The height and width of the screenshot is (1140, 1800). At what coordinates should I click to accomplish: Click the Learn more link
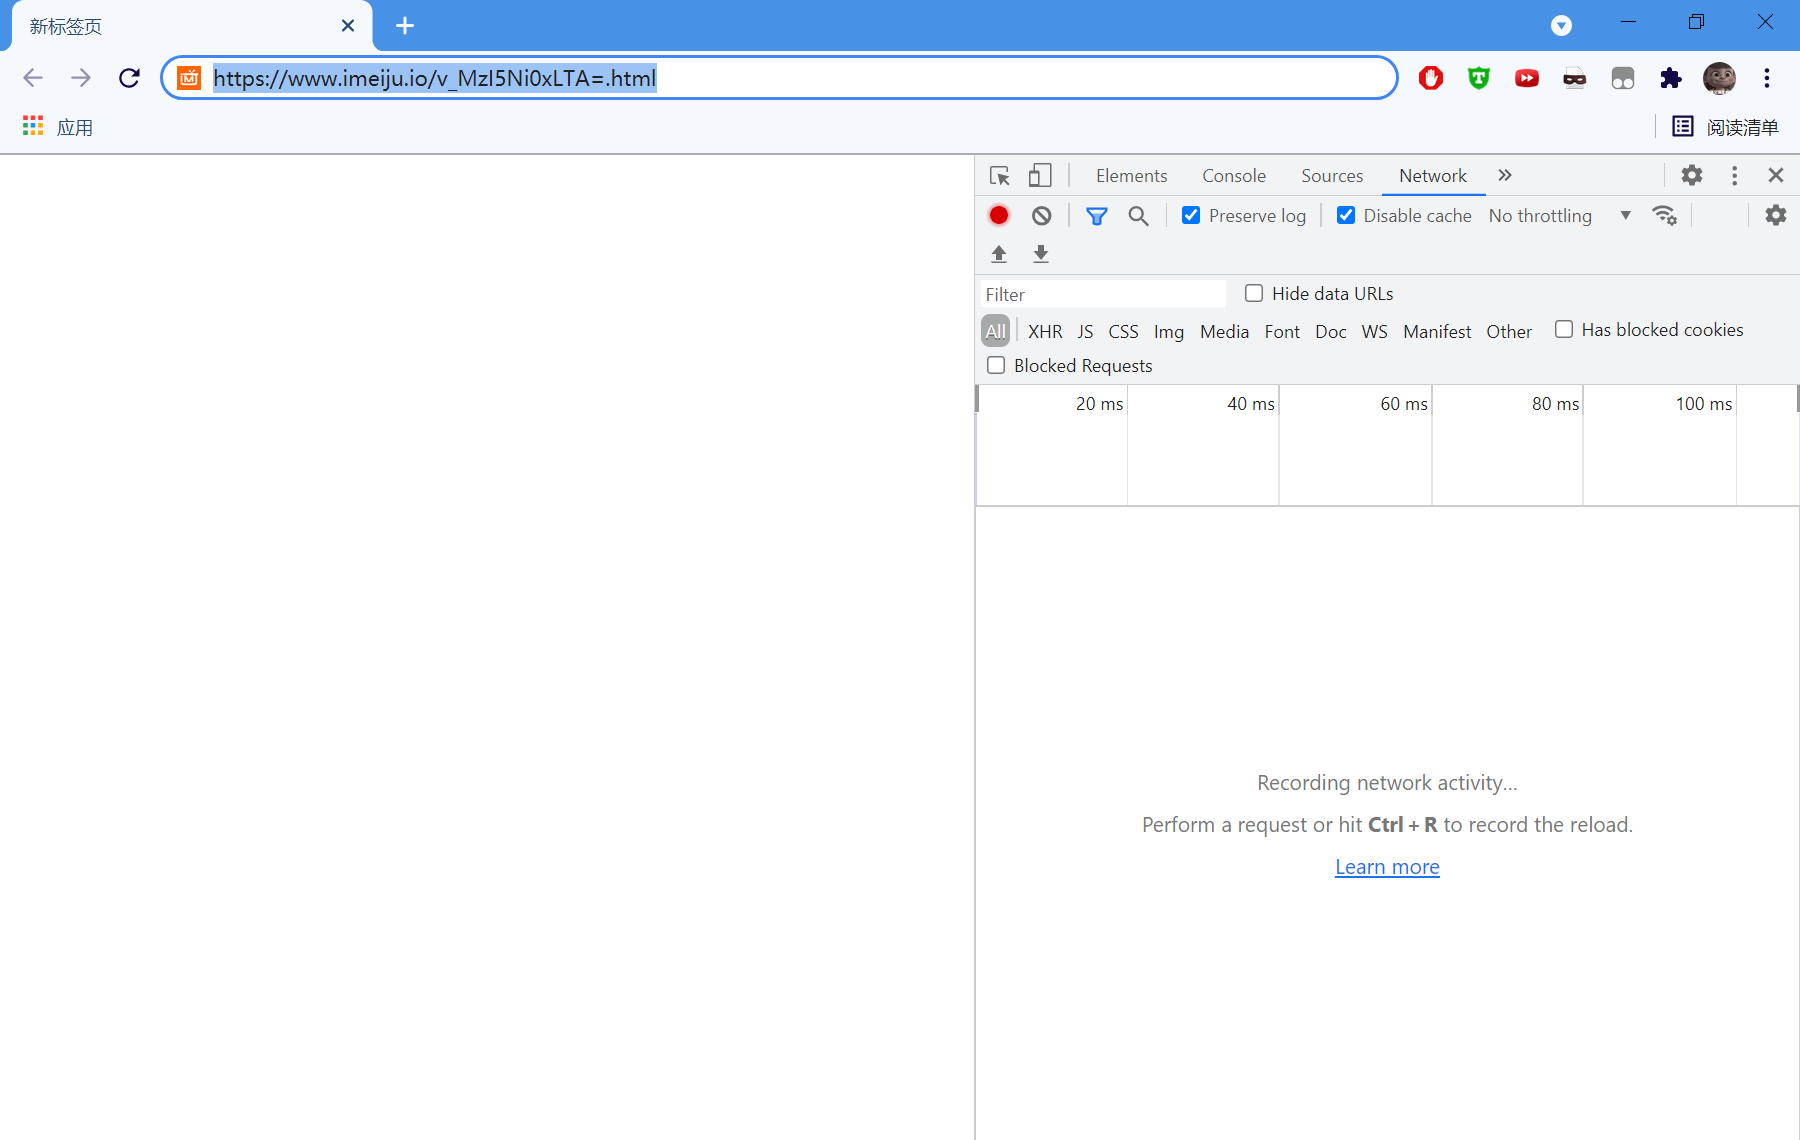coord(1387,867)
